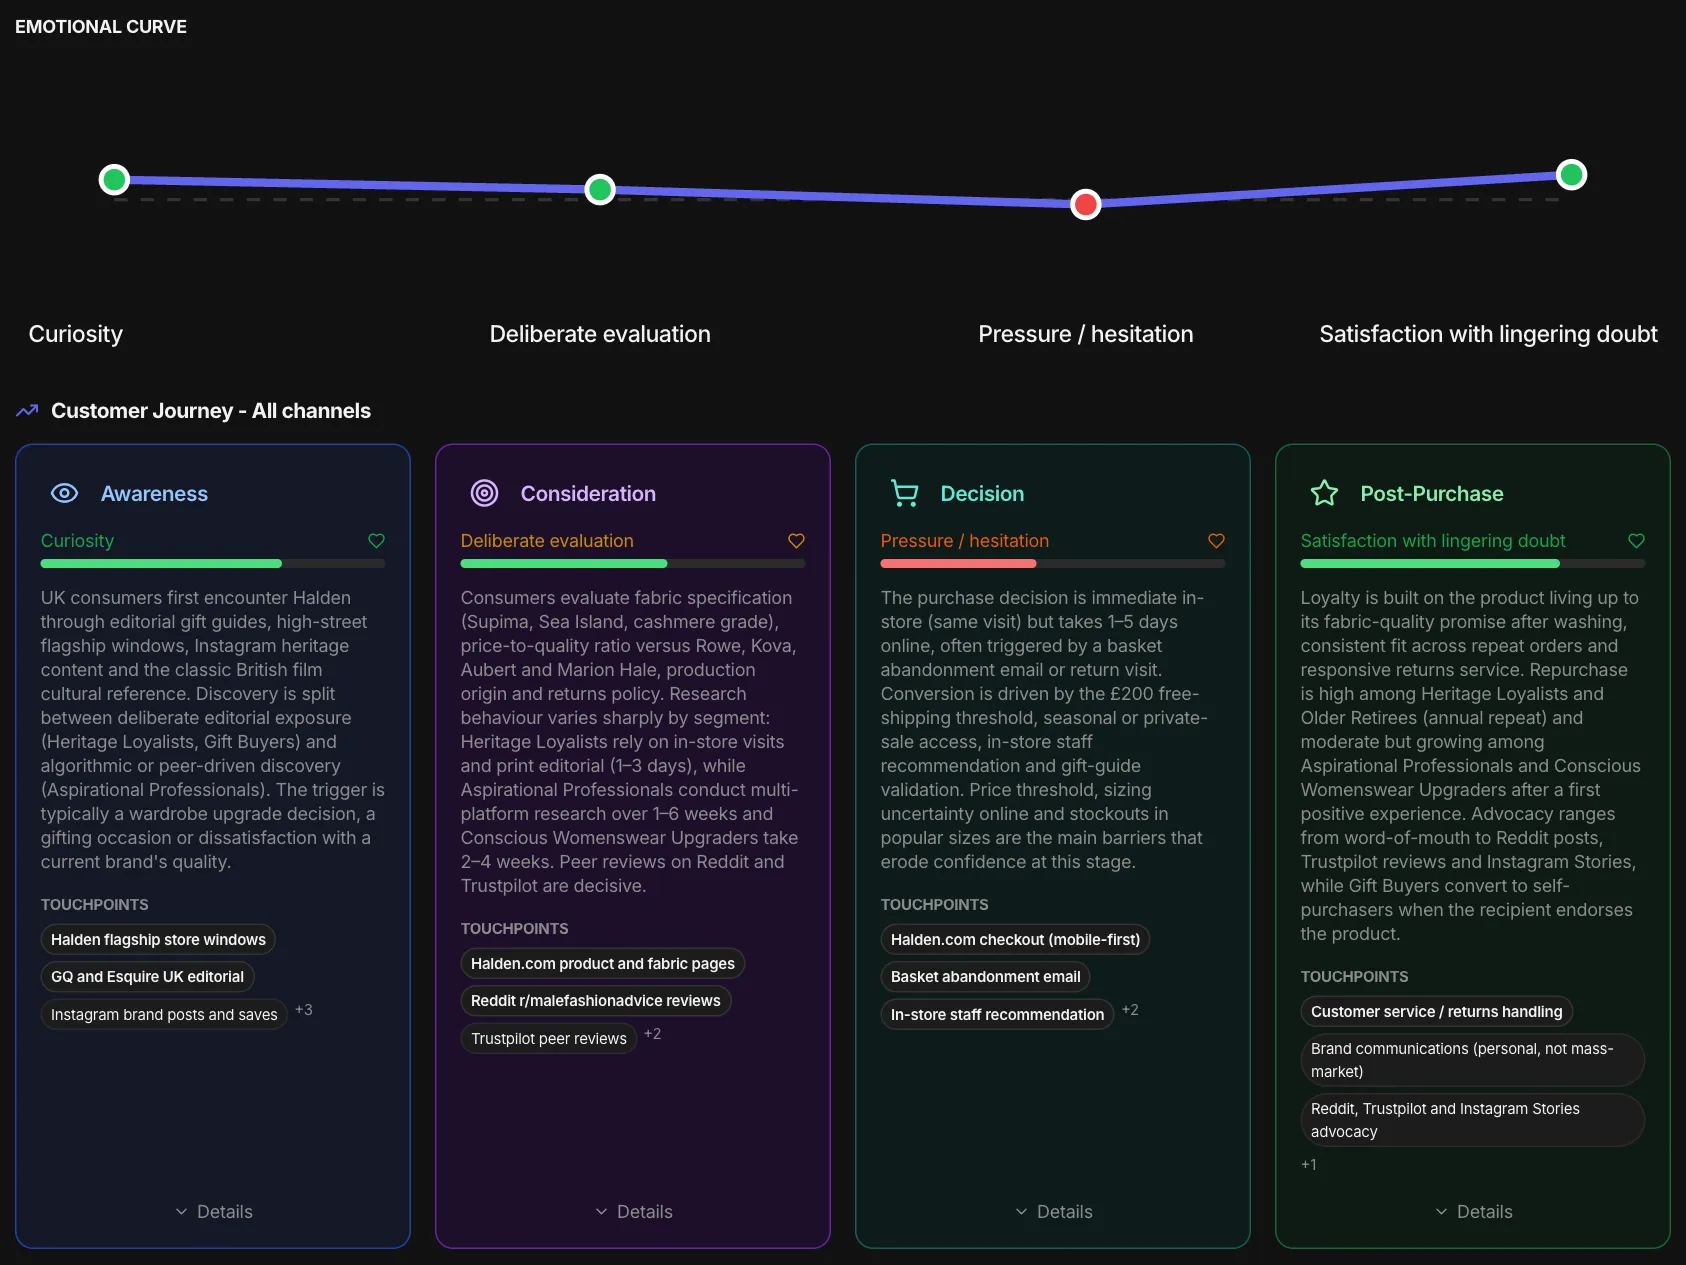Select the Deliberate evaluation curve point
The height and width of the screenshot is (1265, 1686).
[x=600, y=189]
